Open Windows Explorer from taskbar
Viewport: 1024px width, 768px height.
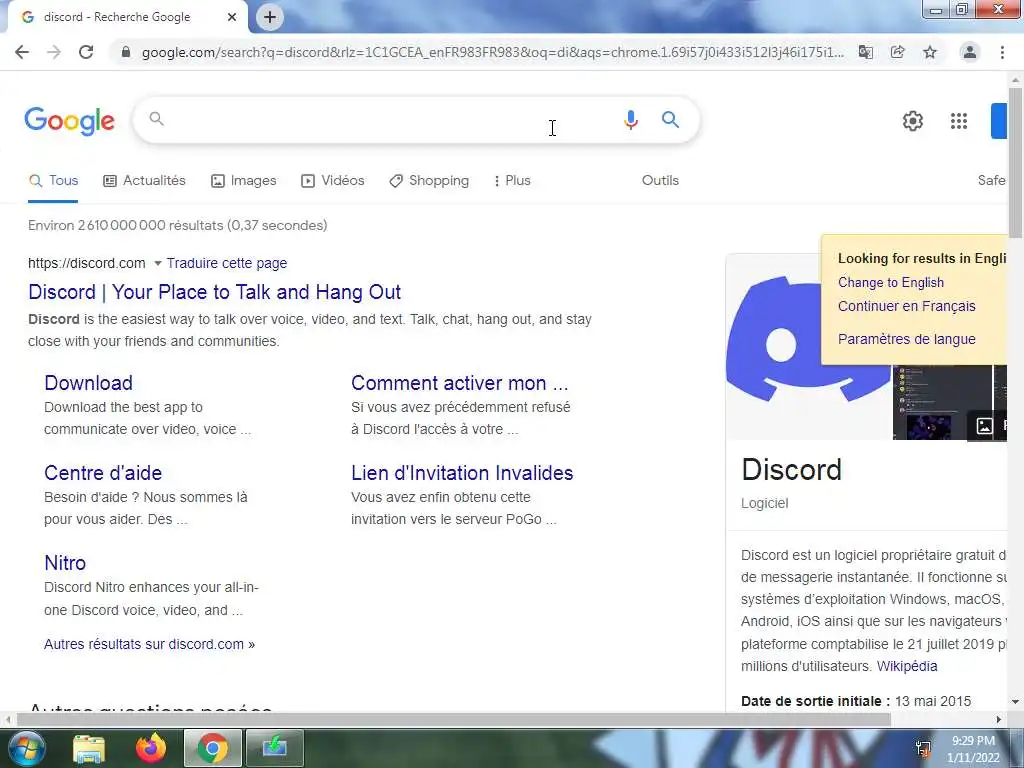(89, 750)
